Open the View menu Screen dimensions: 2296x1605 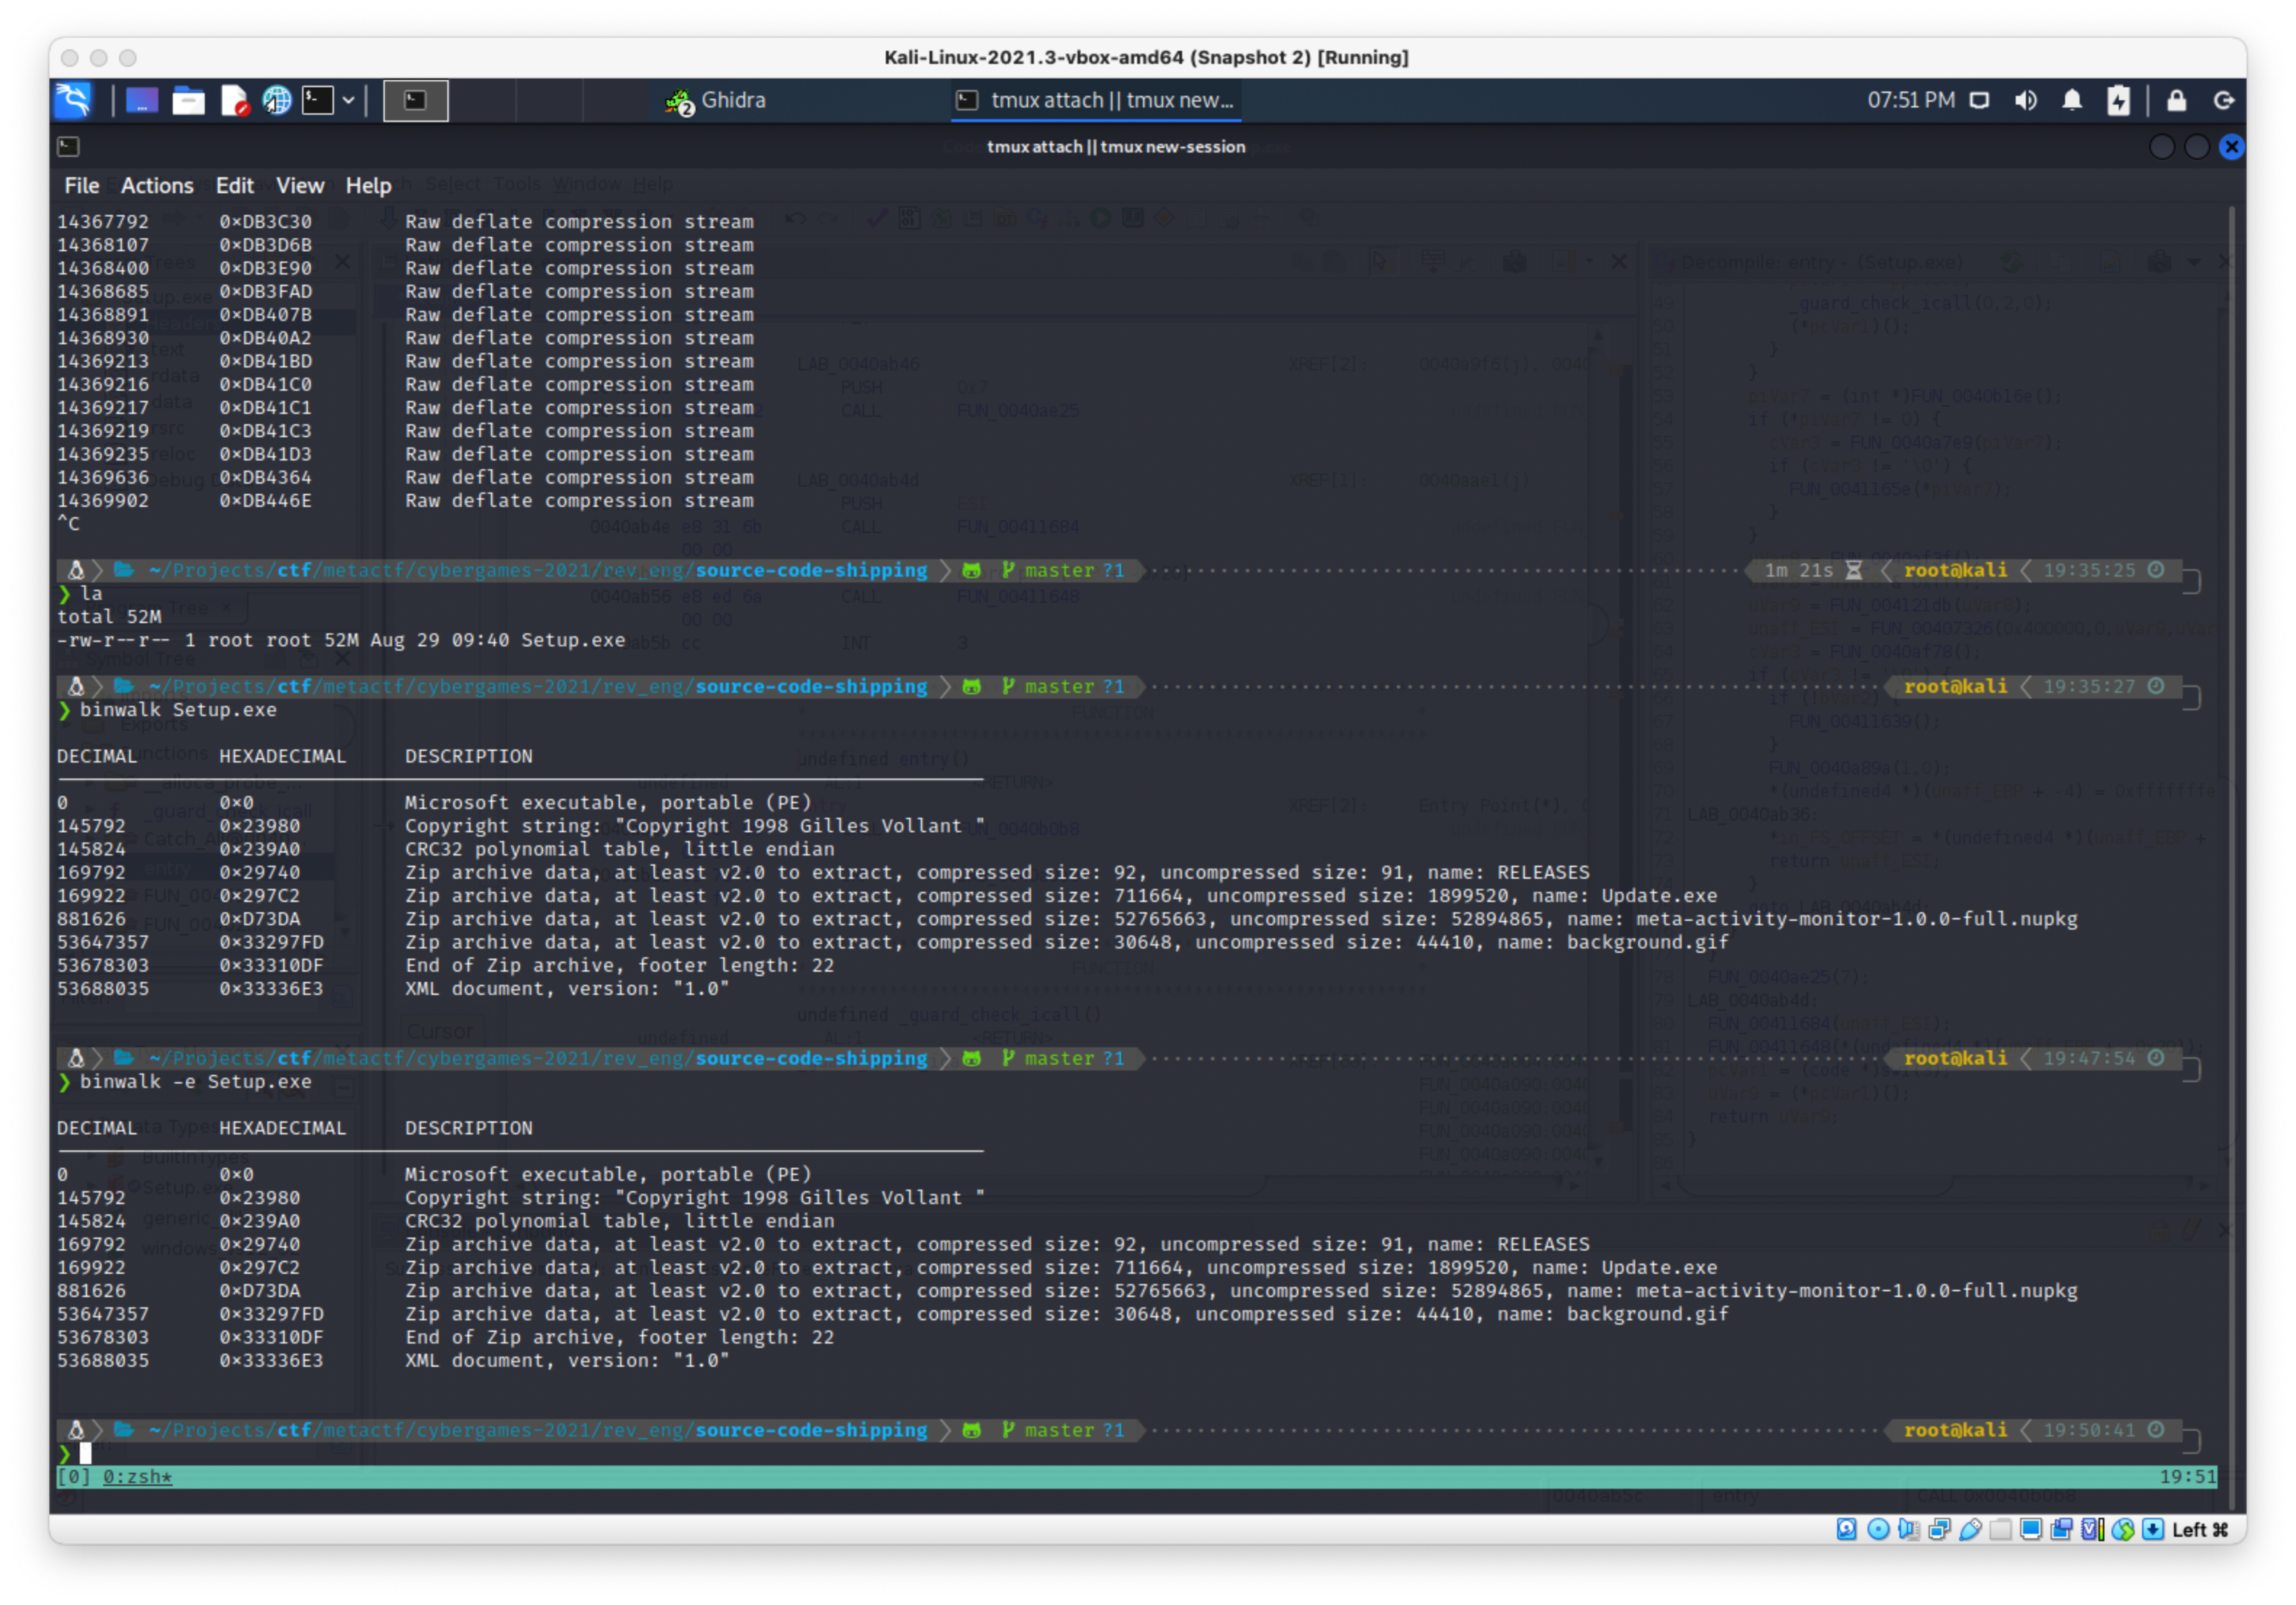click(x=300, y=185)
